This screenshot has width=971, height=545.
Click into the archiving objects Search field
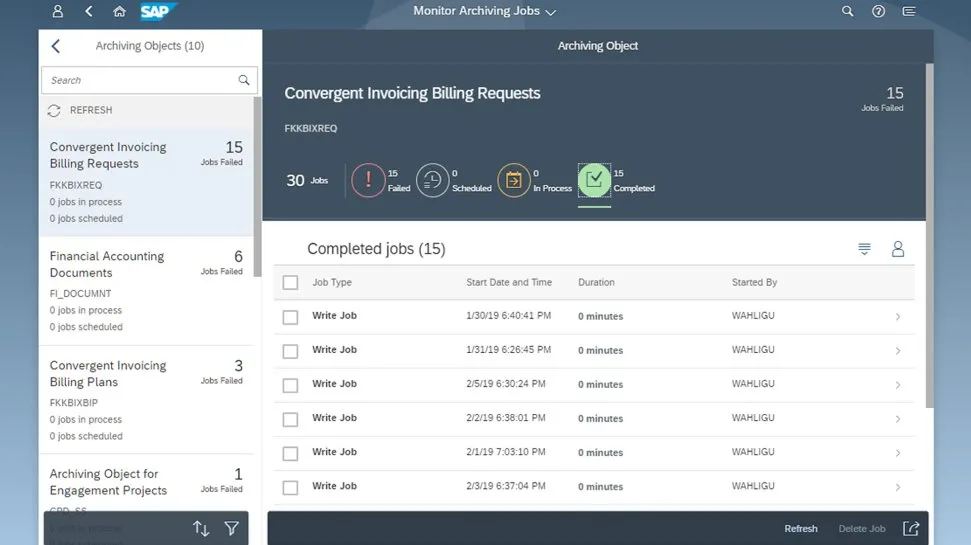[140, 80]
